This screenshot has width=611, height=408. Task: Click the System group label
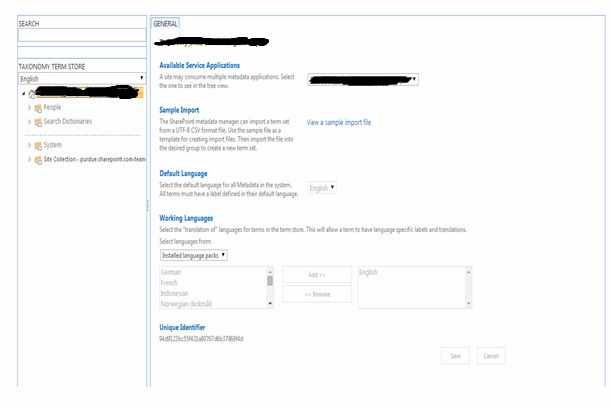53,145
